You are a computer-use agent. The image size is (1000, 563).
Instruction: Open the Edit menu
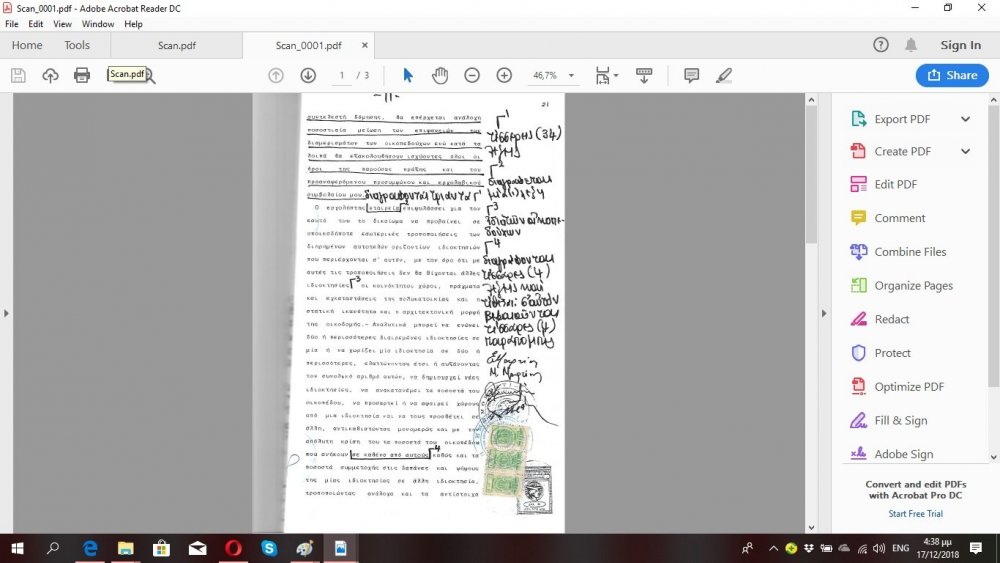pos(36,24)
